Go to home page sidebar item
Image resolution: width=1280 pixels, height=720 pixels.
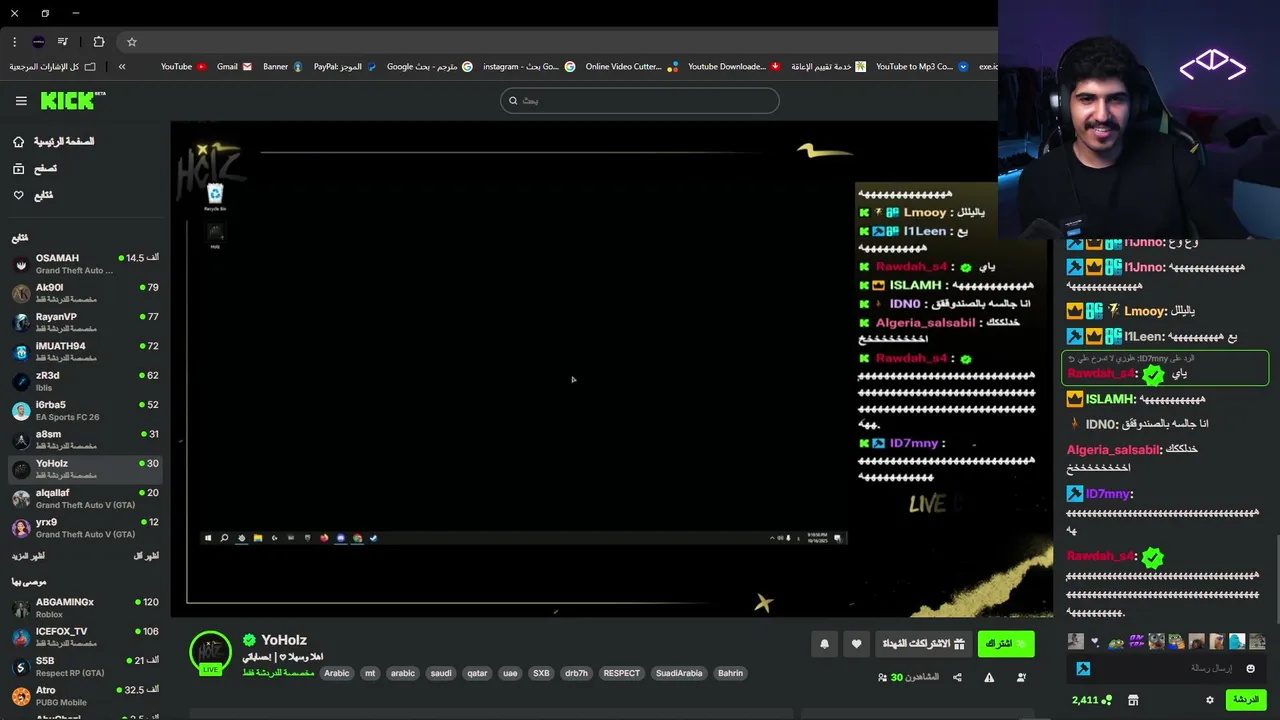point(54,142)
